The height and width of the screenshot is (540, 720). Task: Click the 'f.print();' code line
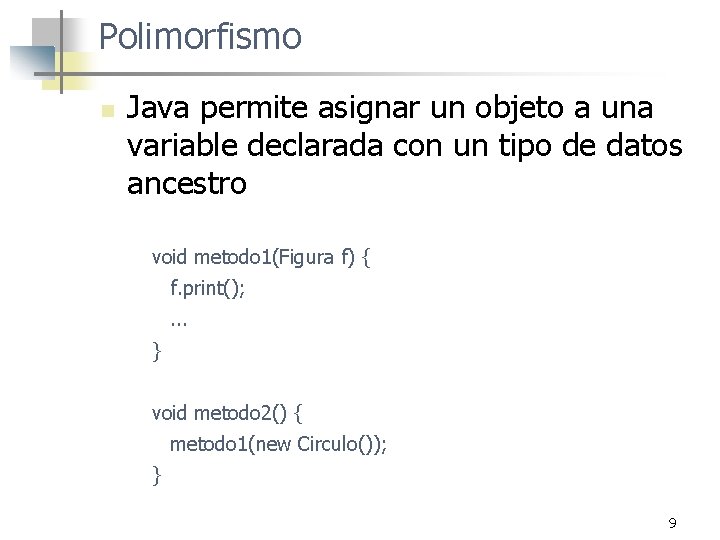click(207, 289)
